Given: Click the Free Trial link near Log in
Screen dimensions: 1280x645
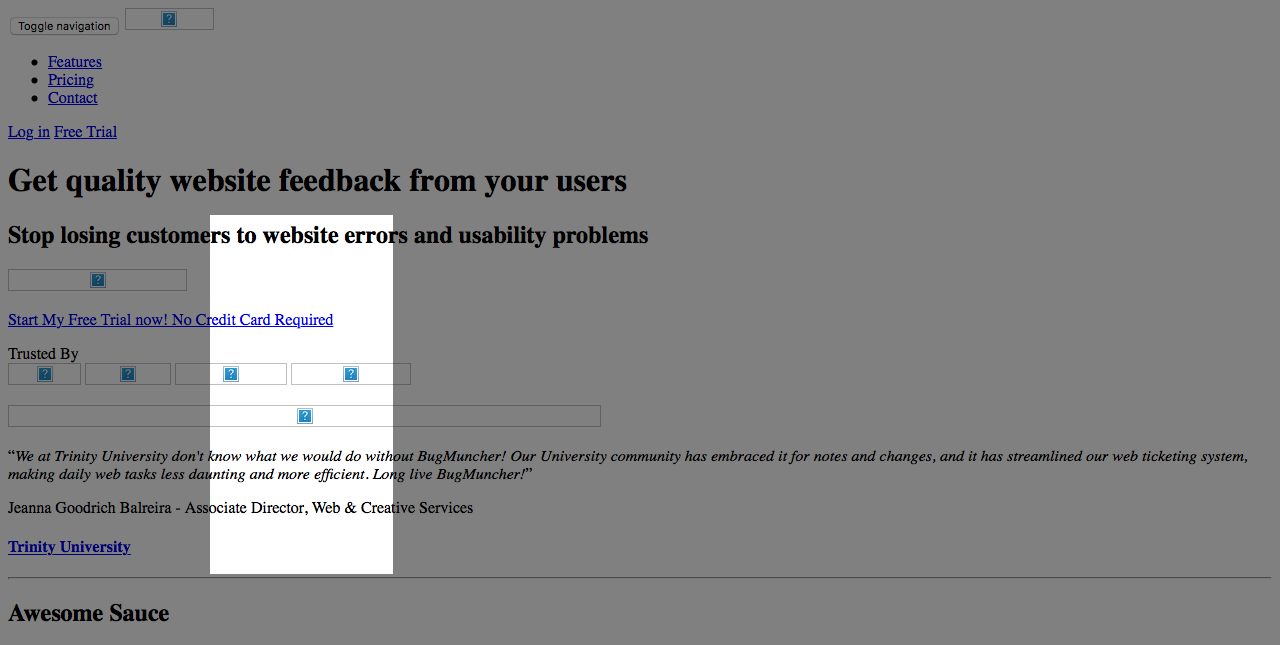Looking at the screenshot, I should point(86,132).
